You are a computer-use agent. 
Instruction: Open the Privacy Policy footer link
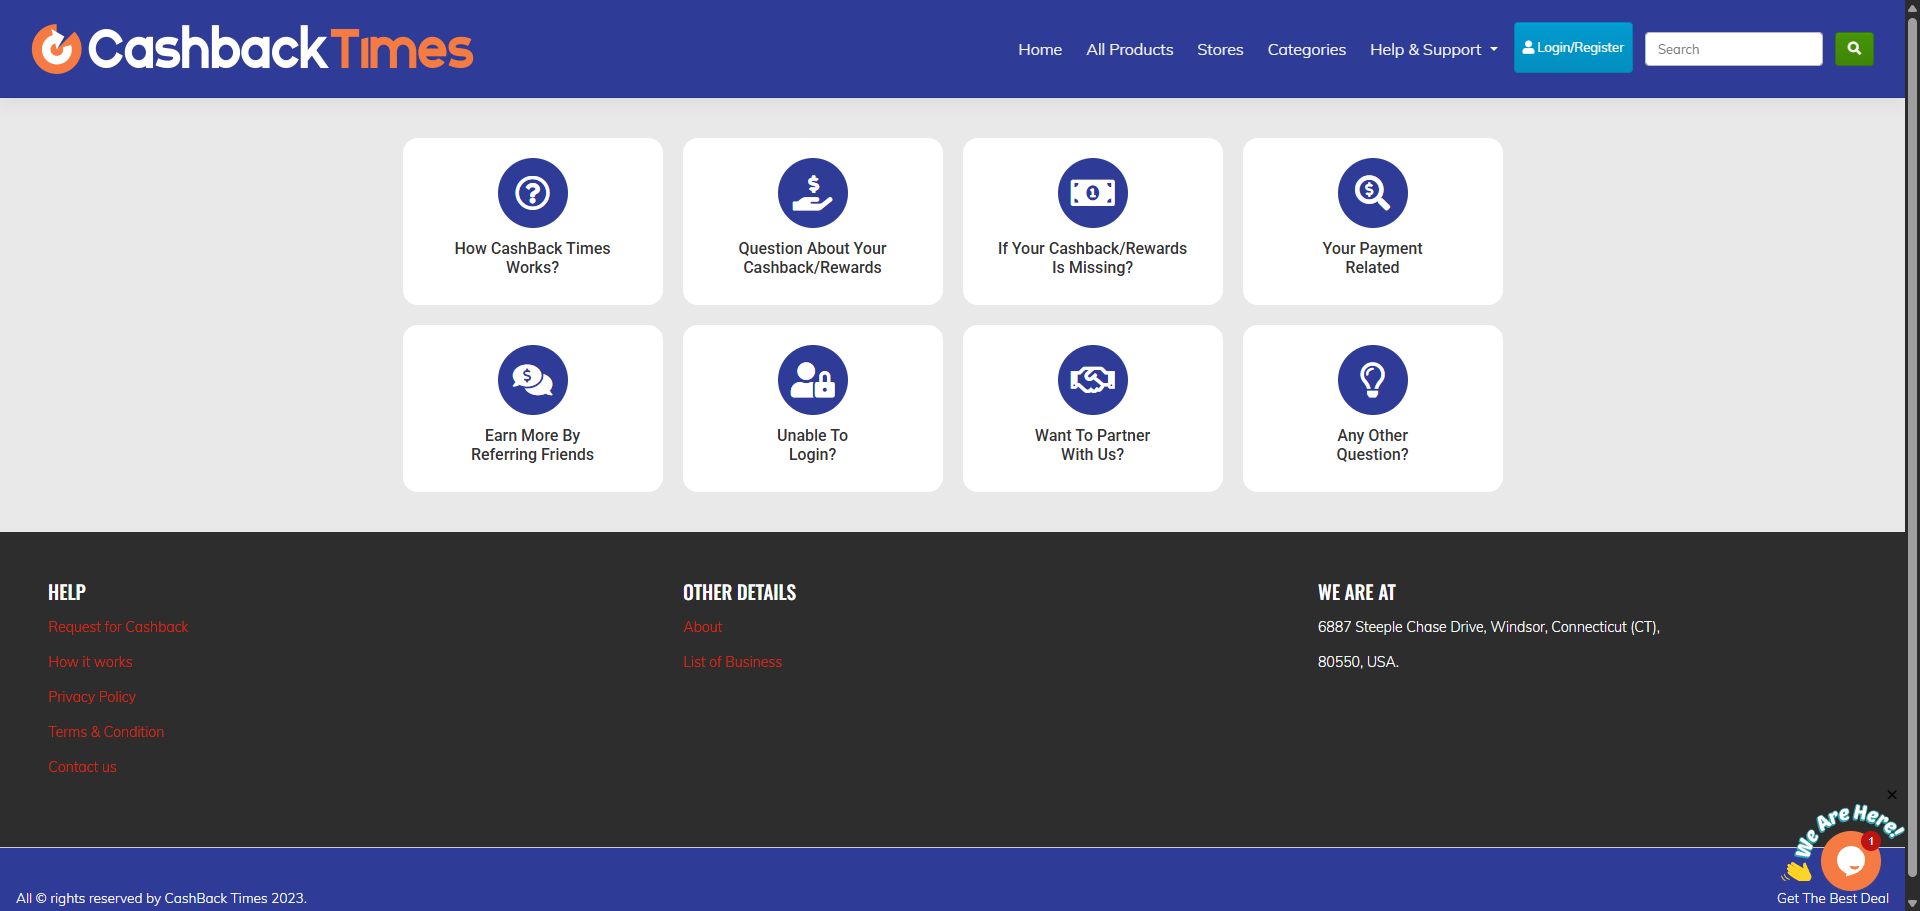click(92, 697)
